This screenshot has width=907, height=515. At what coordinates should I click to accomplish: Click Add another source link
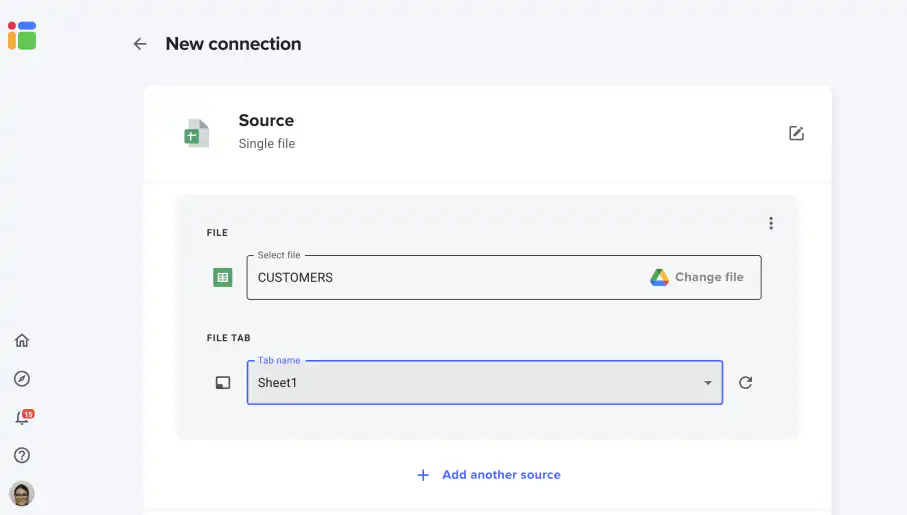(x=501, y=475)
